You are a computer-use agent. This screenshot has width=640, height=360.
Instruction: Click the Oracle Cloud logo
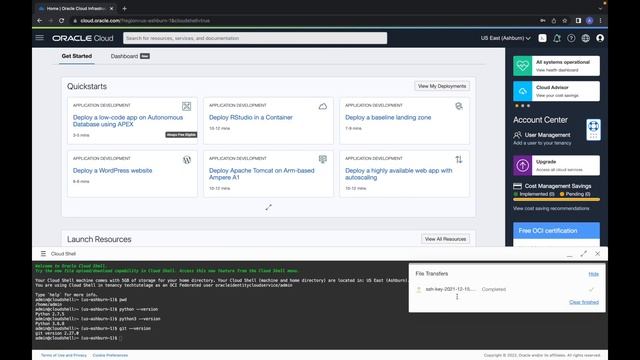83,38
